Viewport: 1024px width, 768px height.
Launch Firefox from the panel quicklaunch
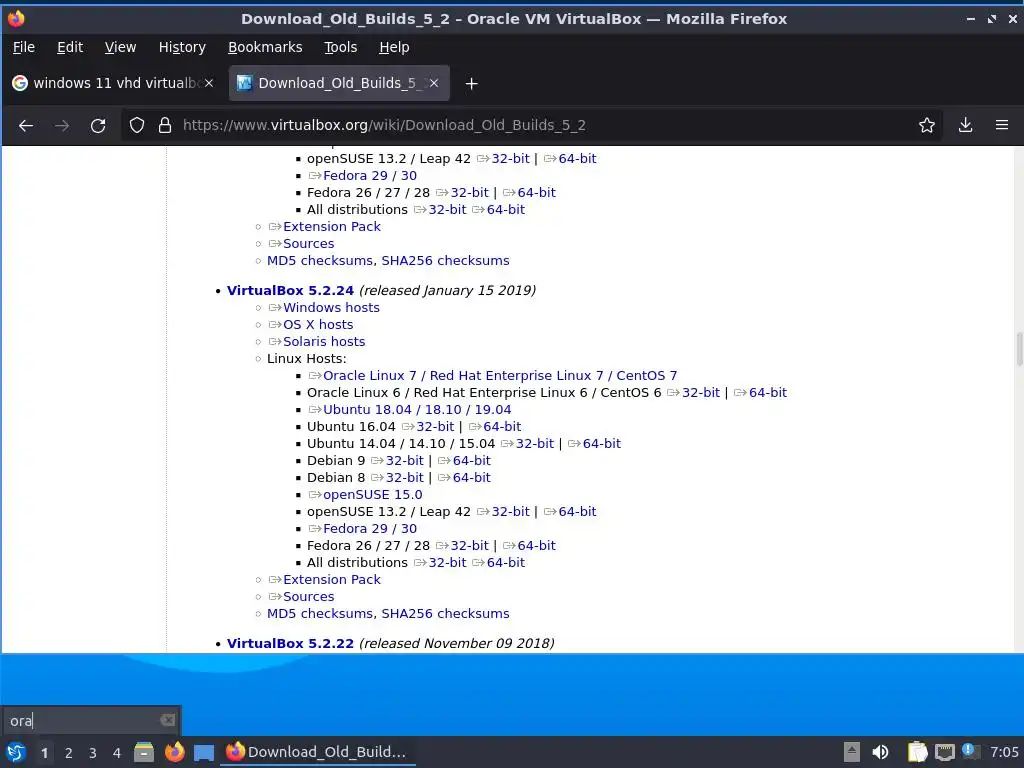coord(174,752)
